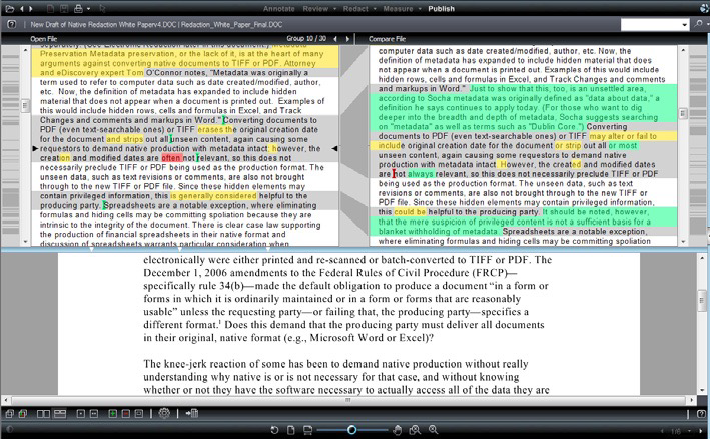Image resolution: width=710 pixels, height=439 pixels.
Task: Click the copy documents icon in bottom toolbar
Action: tap(10, 413)
